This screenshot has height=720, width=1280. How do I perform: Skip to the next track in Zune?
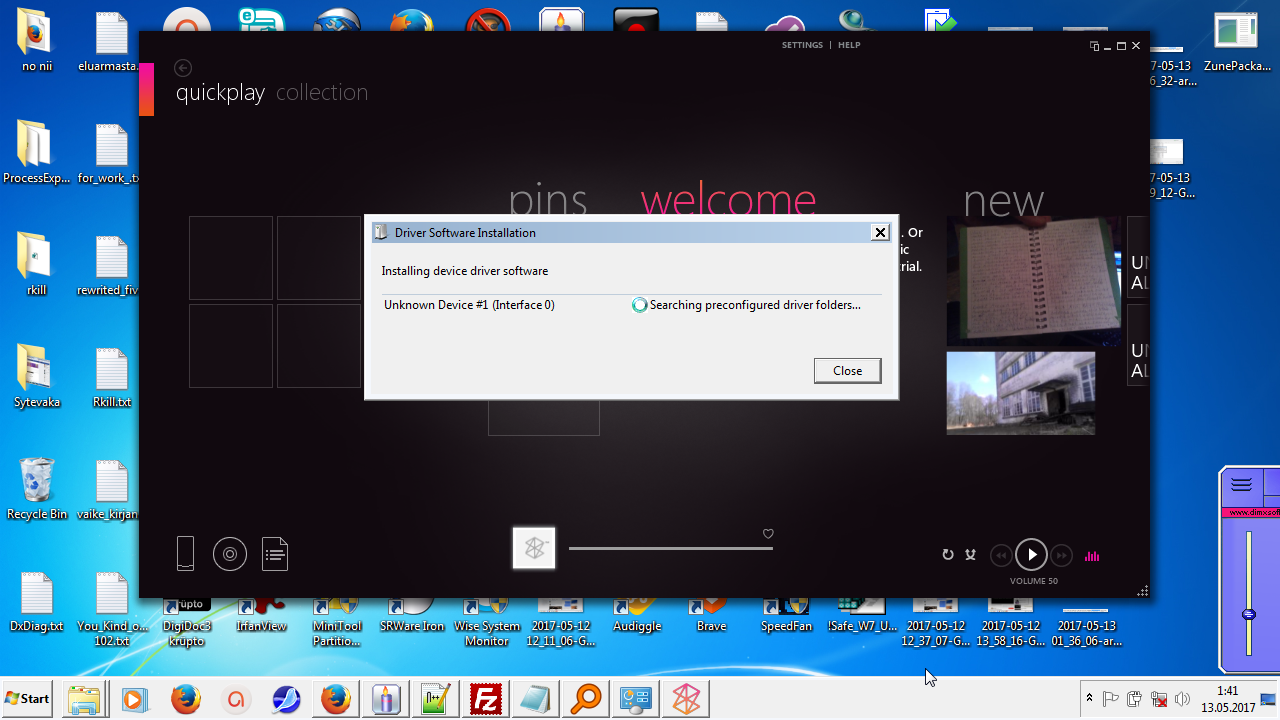(1062, 555)
